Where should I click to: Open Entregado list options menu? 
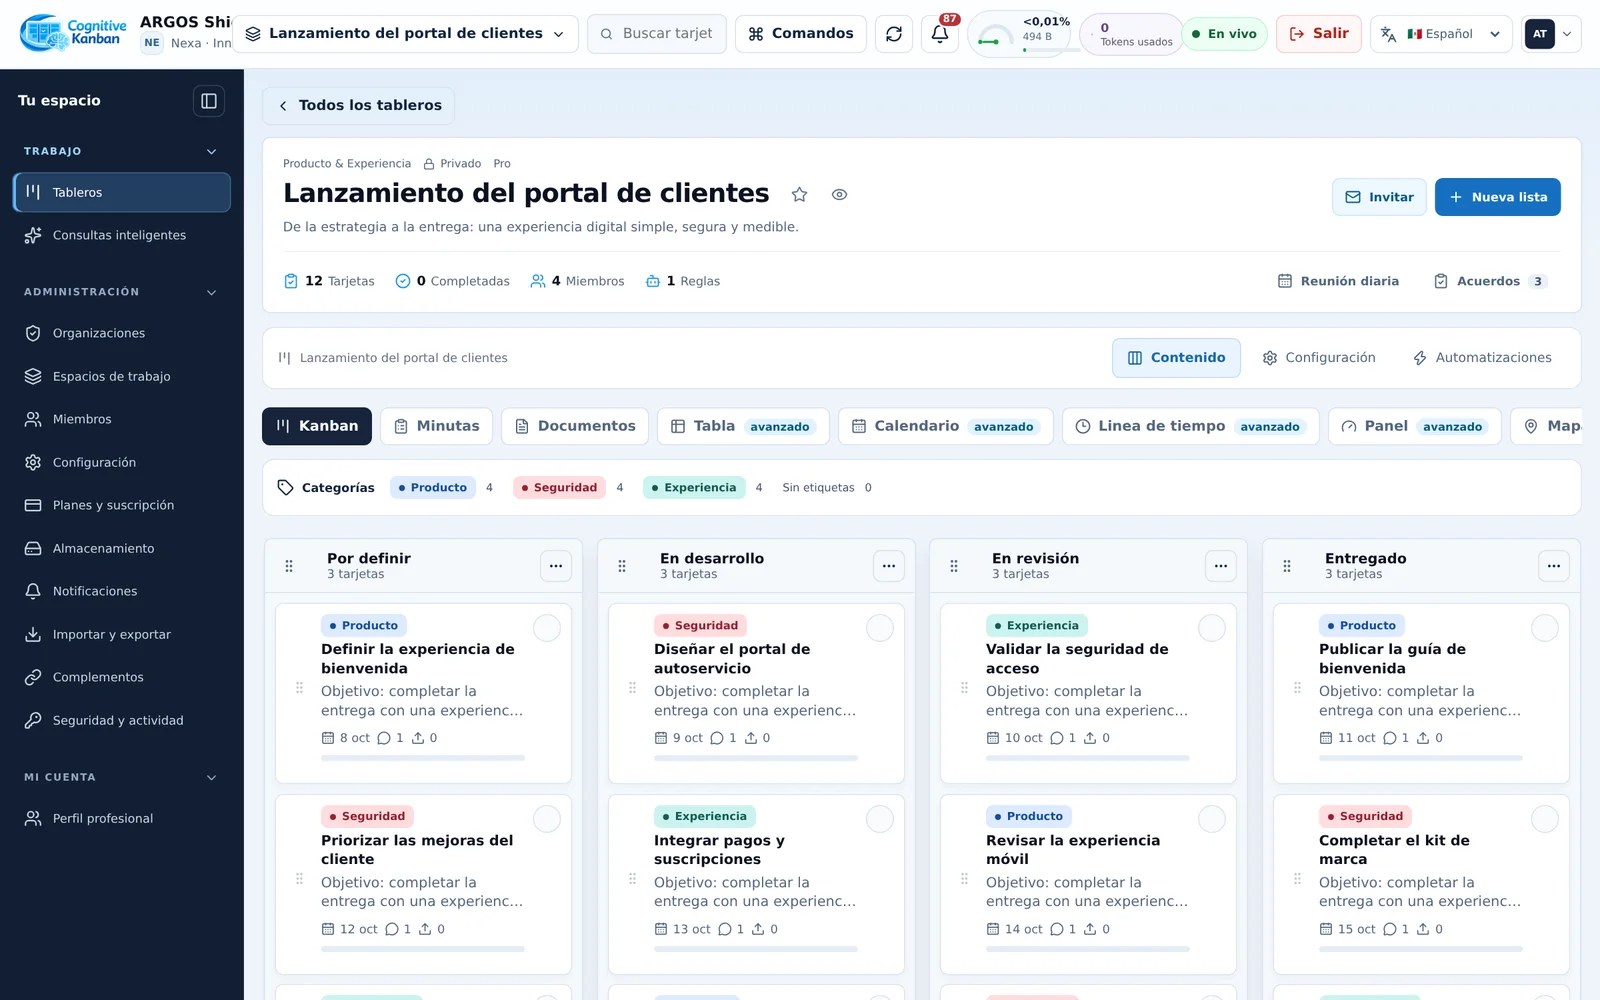point(1554,566)
